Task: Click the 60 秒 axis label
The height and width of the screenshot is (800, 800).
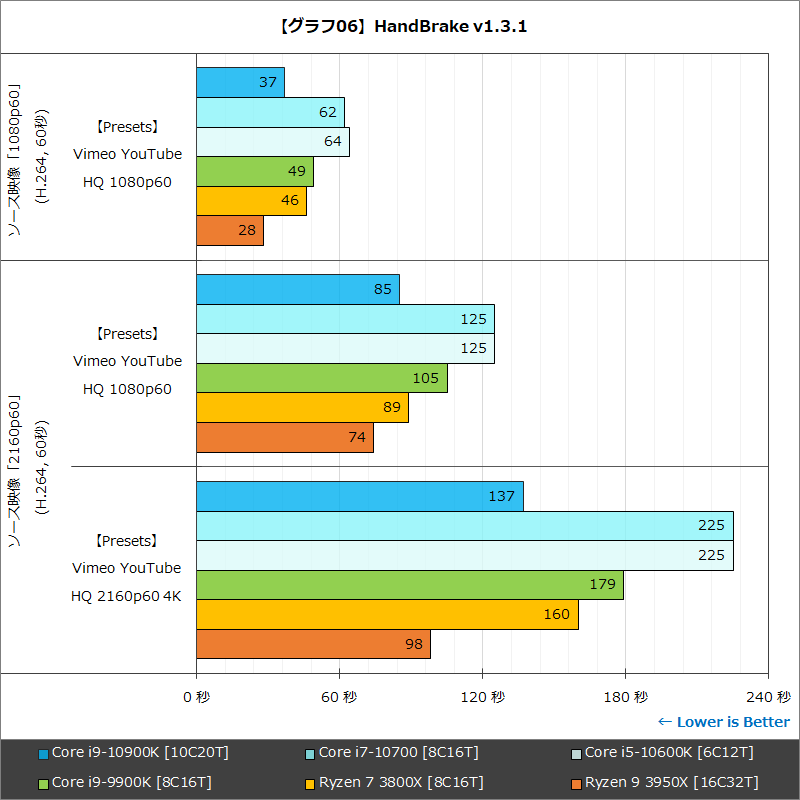Action: tap(339, 697)
